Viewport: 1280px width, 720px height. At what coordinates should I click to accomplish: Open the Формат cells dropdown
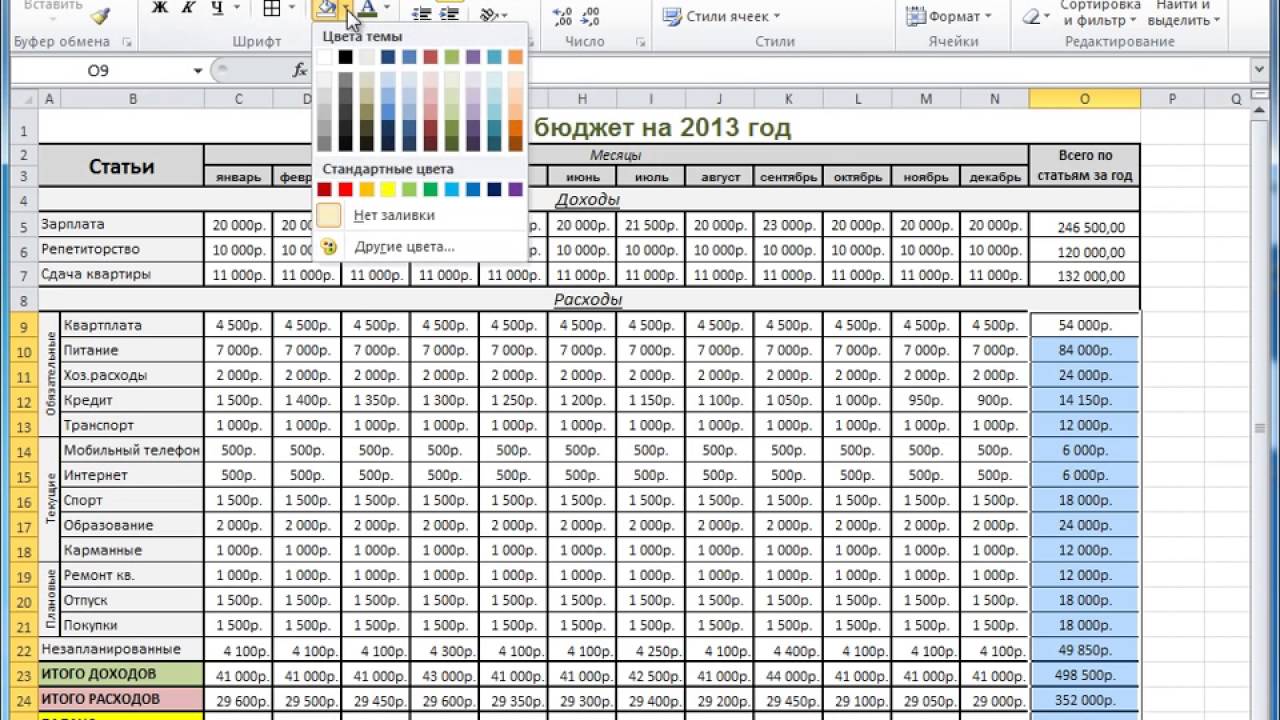tap(948, 16)
